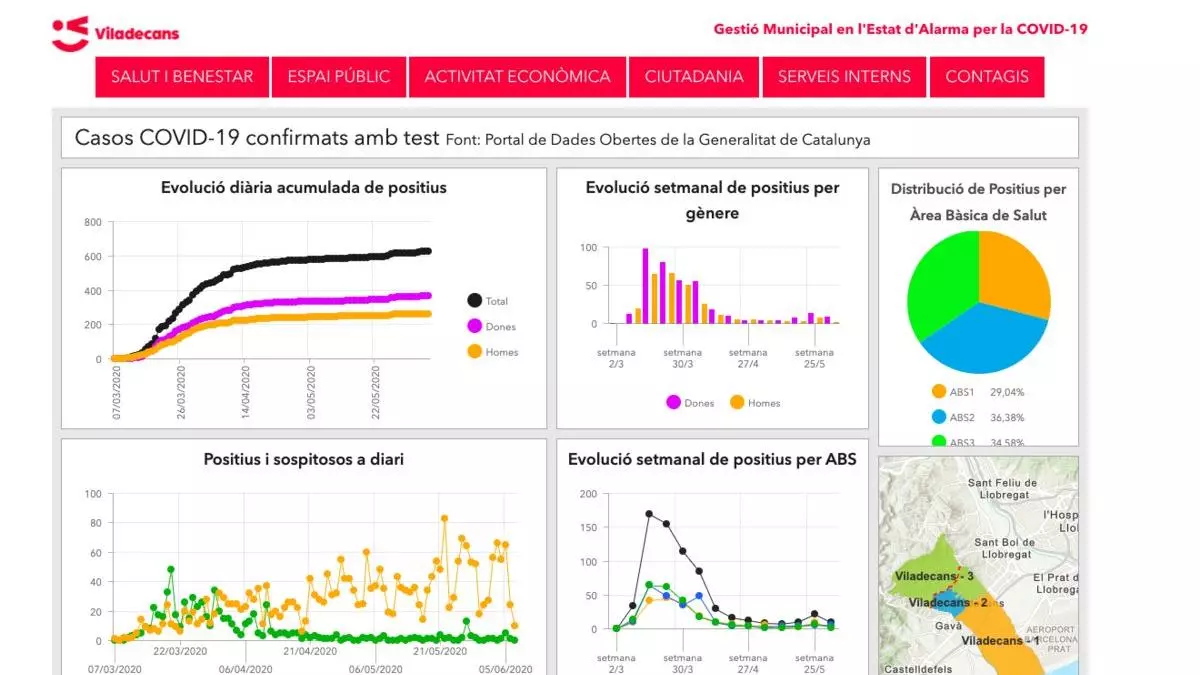Toggle Homes series in cumulative chart legend

click(x=475, y=351)
